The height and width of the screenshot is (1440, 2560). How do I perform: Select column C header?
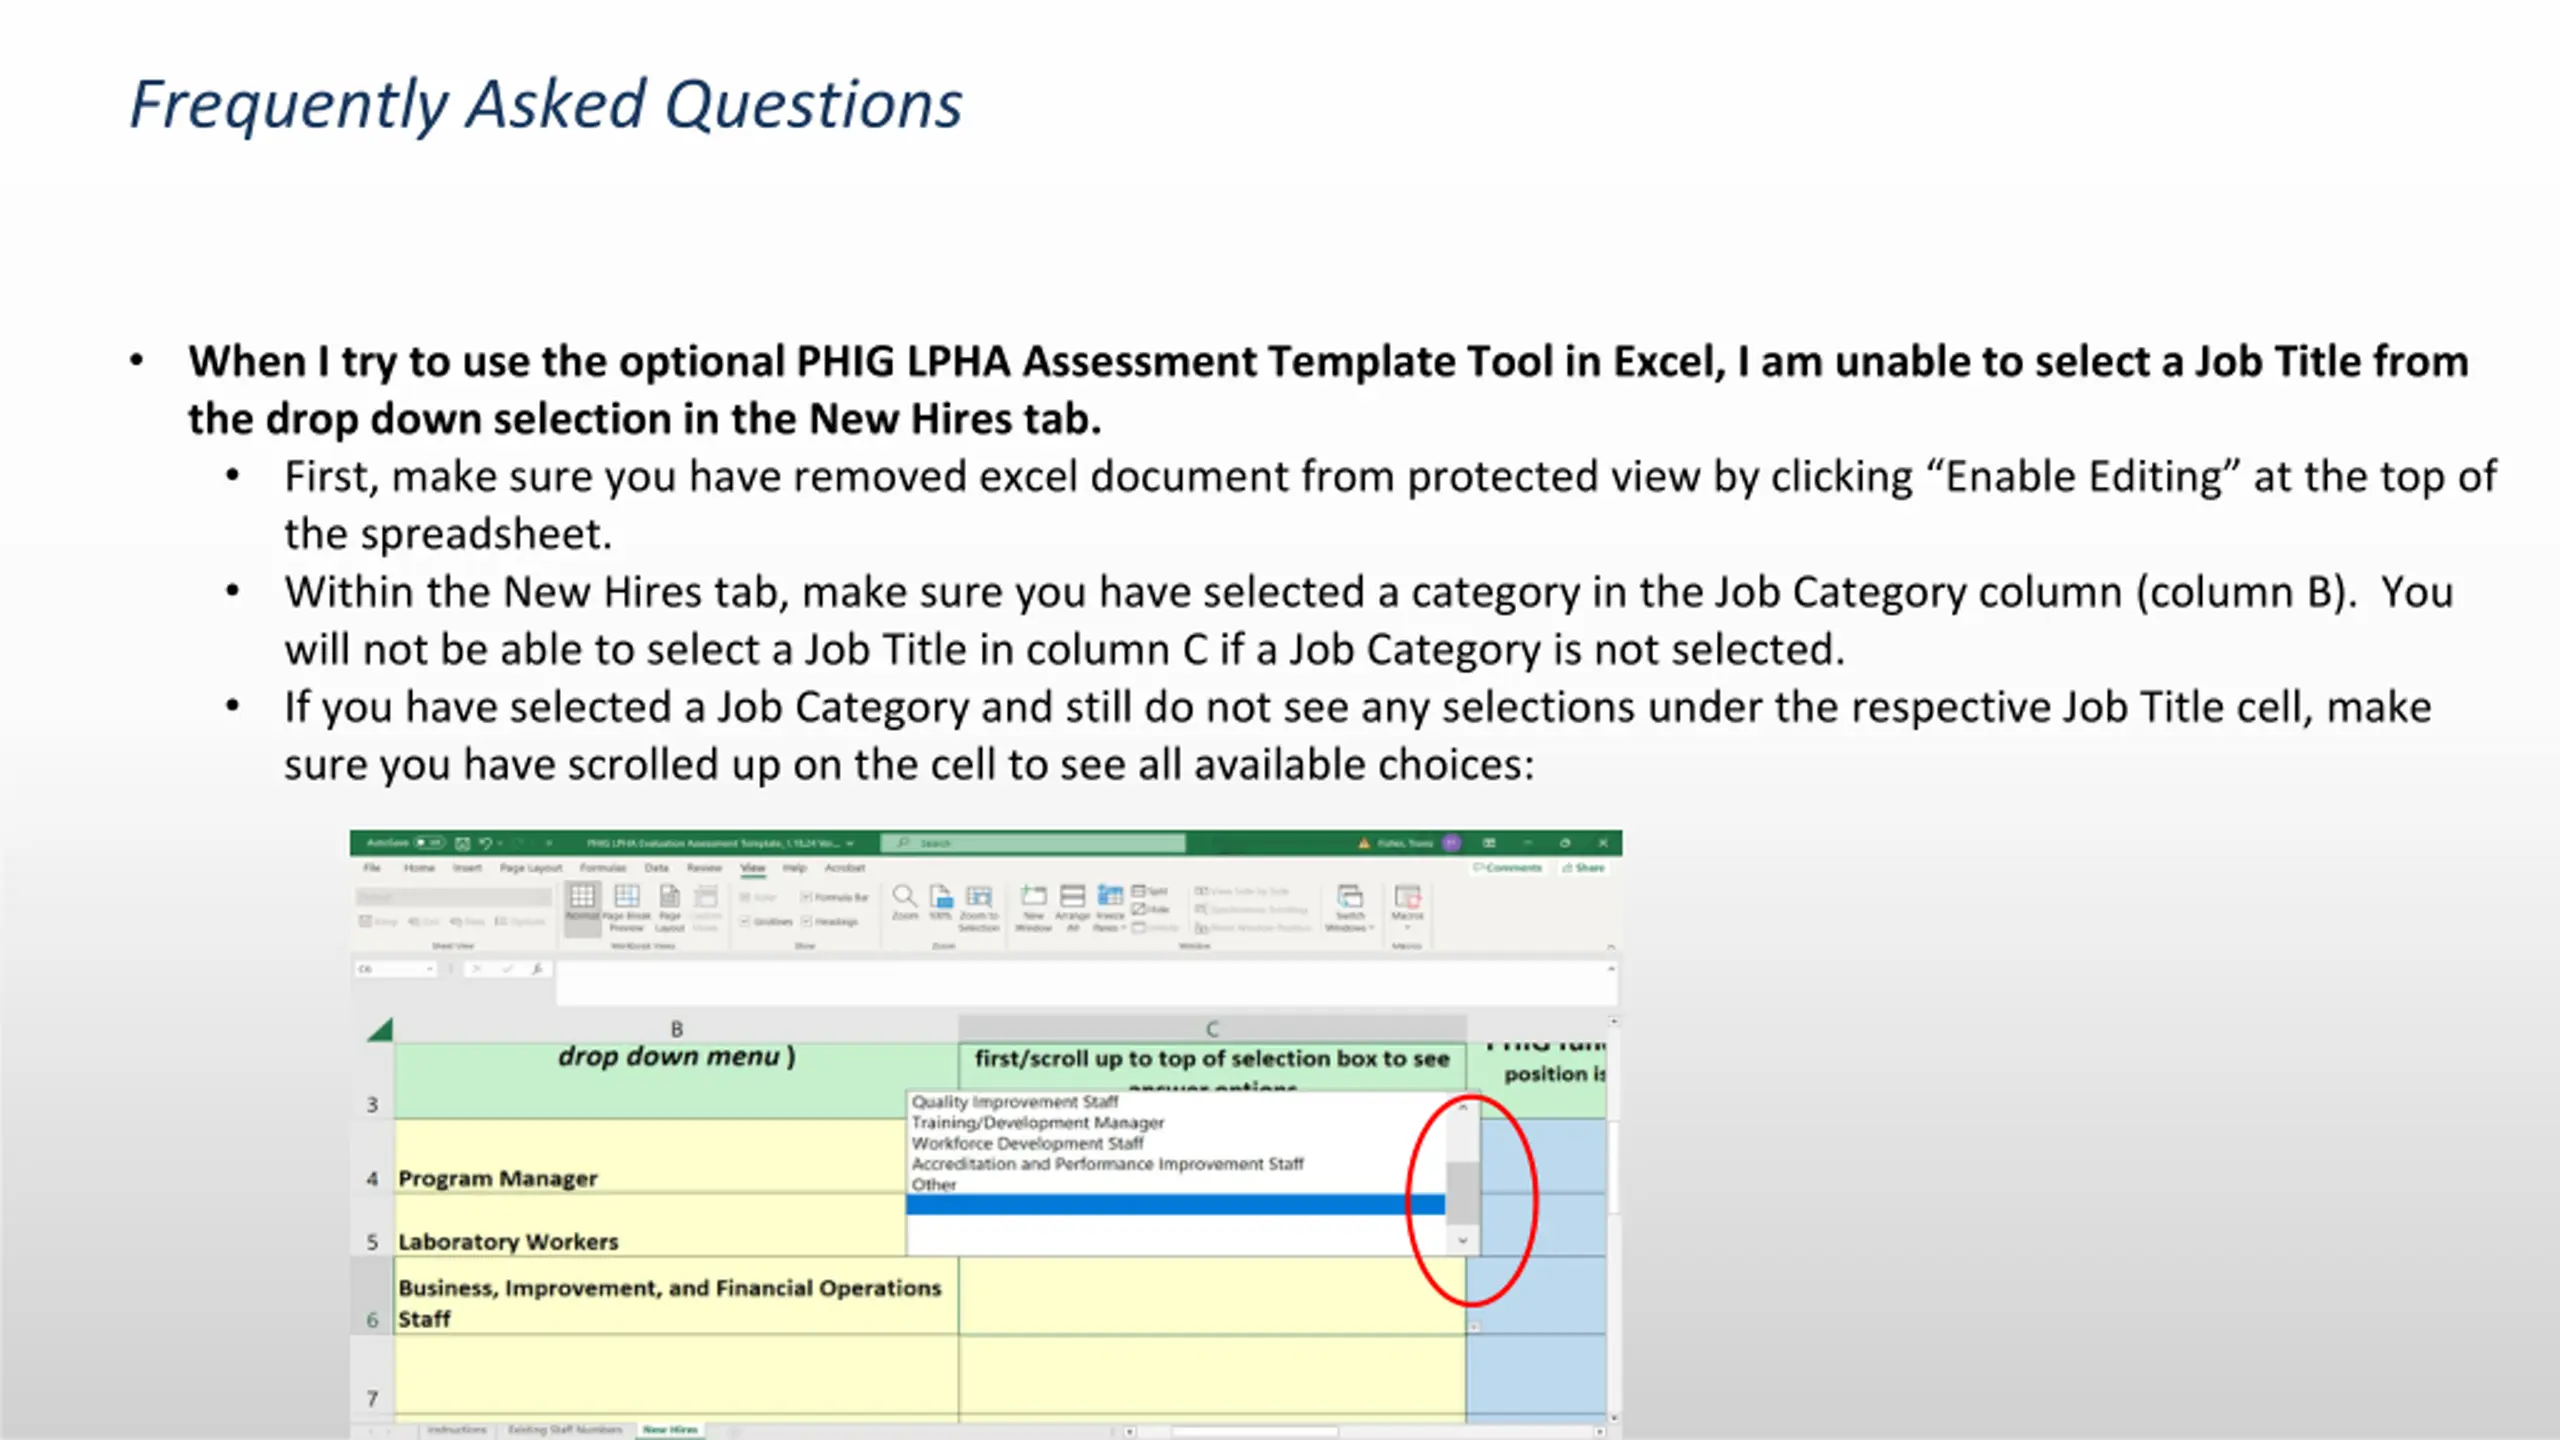click(1212, 1029)
